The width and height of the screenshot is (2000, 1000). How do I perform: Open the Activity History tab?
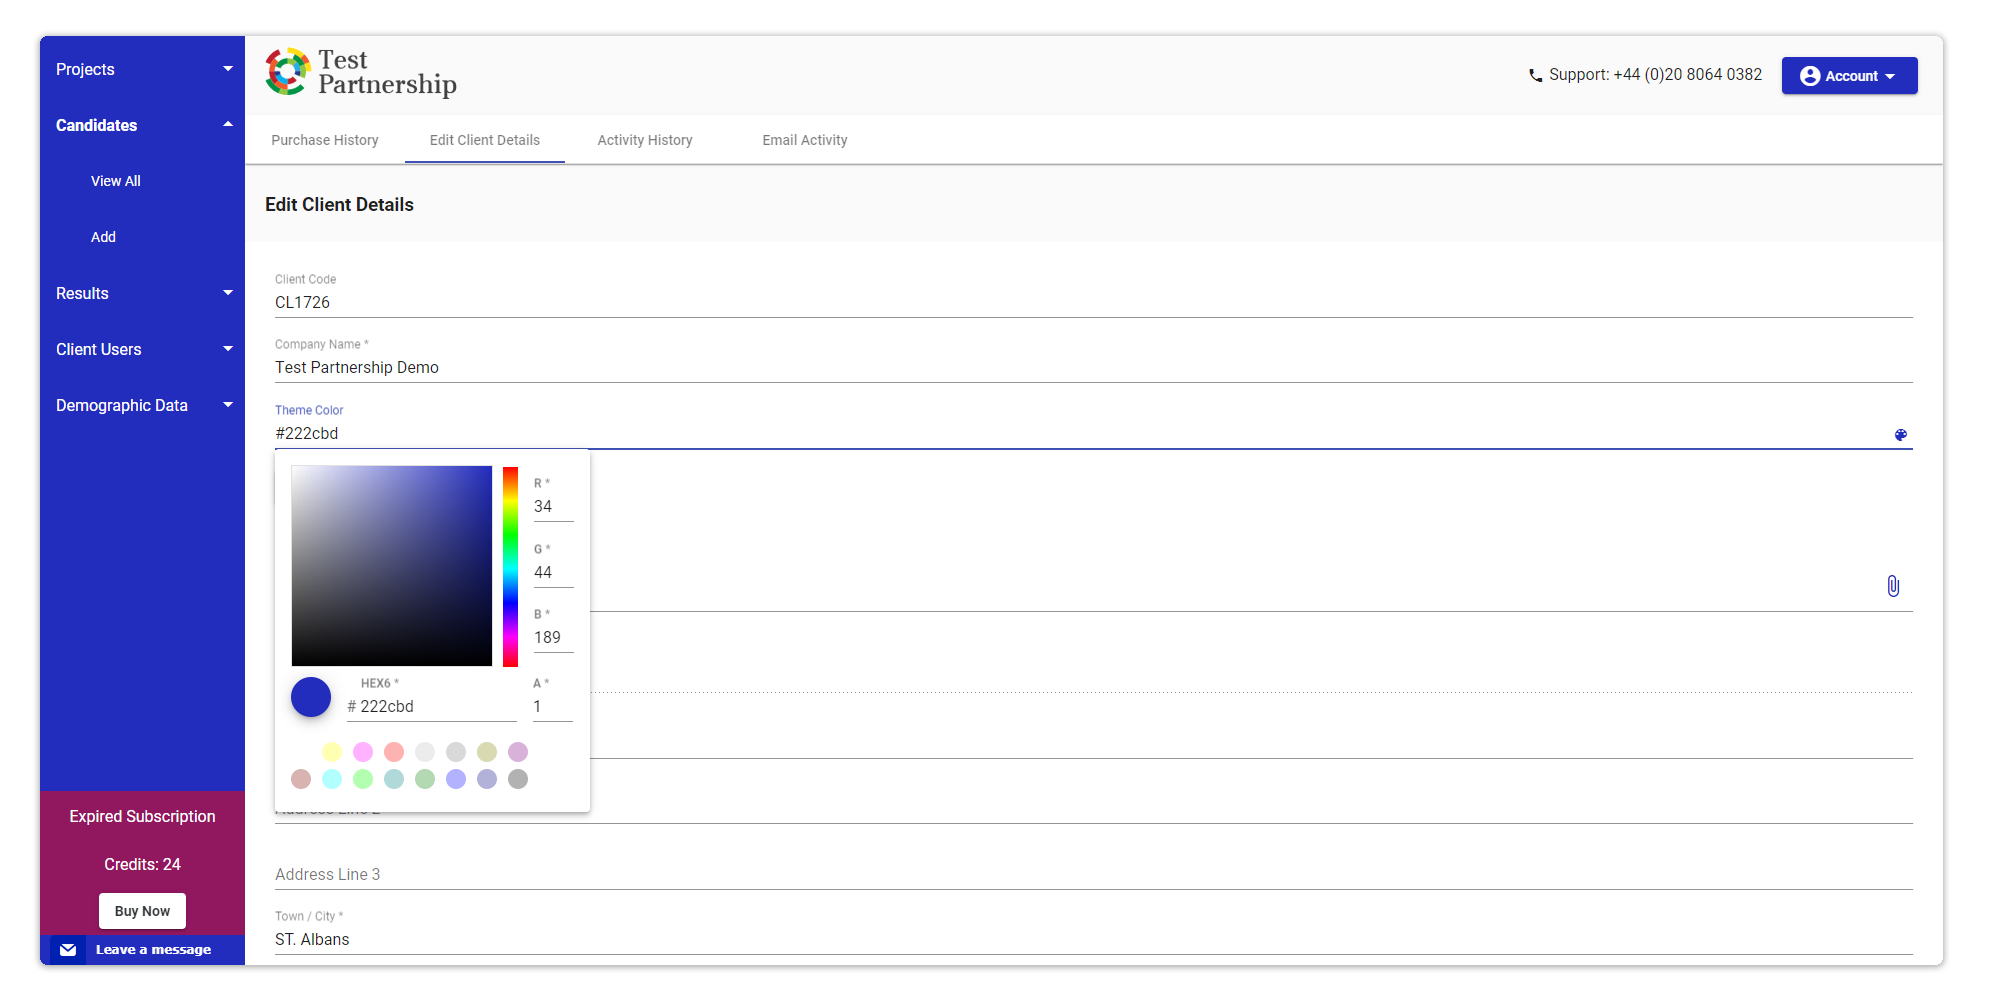pos(645,140)
